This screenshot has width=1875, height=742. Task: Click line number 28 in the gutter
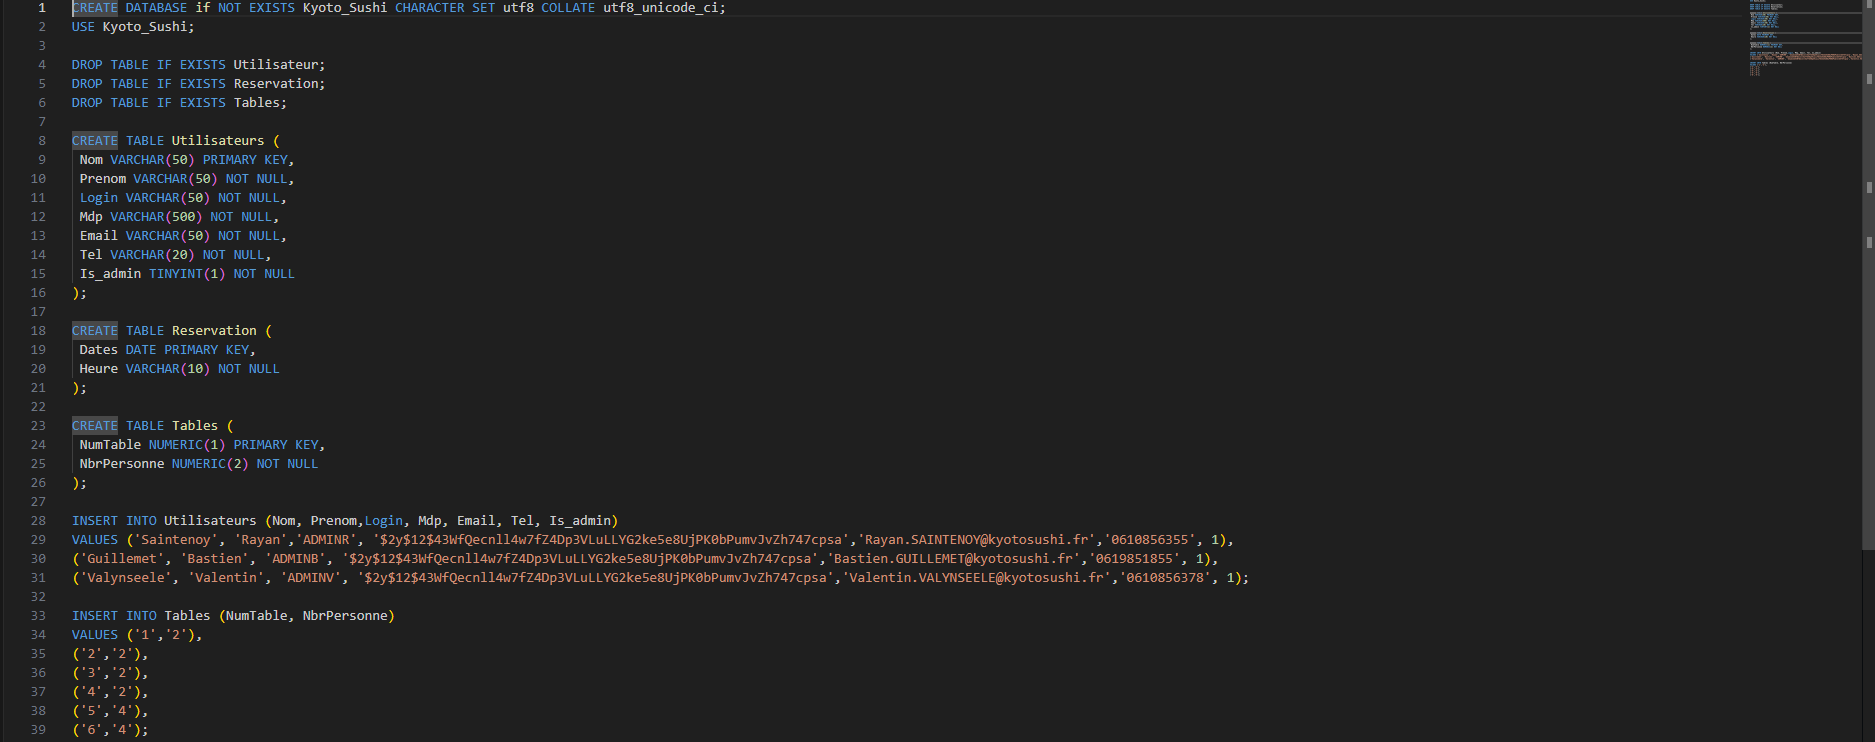pyautogui.click(x=38, y=521)
